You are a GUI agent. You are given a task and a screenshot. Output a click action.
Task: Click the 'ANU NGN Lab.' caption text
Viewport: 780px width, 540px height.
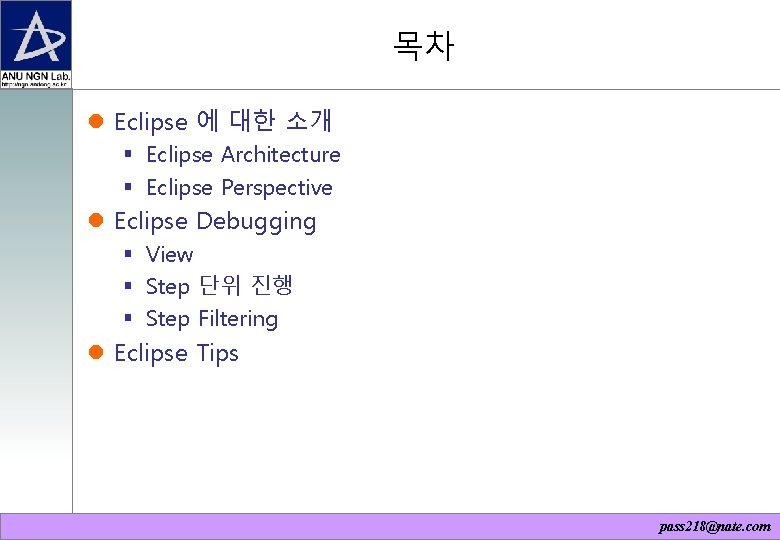pos(36,76)
